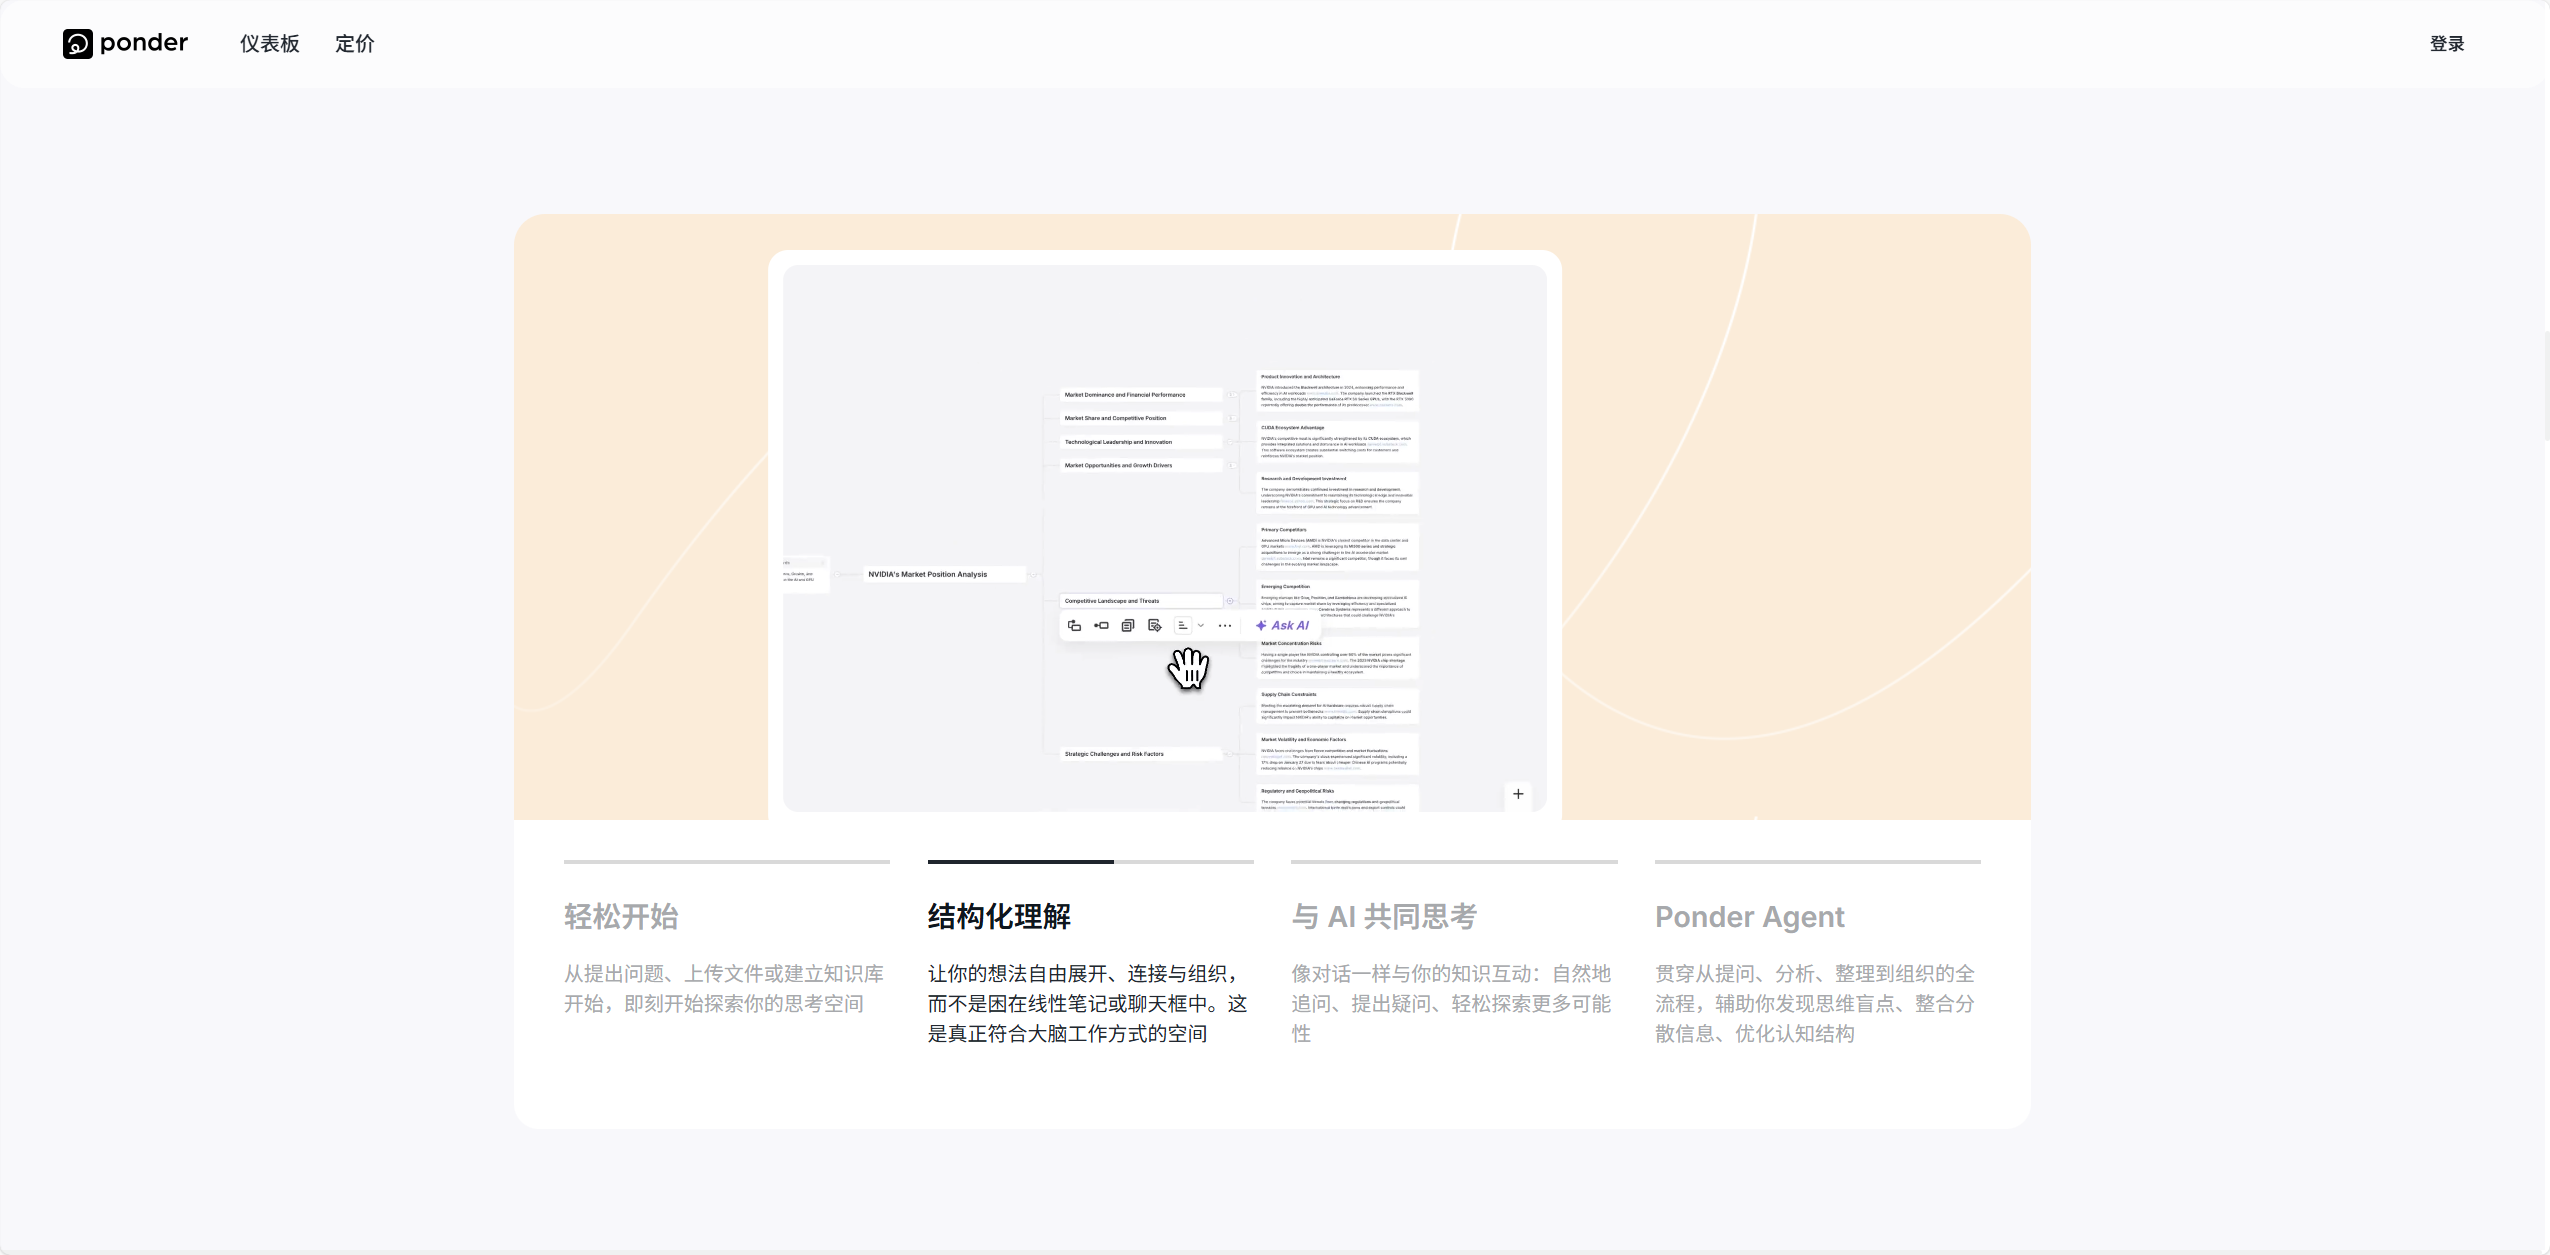Open the 仪表板 menu item
The height and width of the screenshot is (1255, 2550).
point(270,44)
